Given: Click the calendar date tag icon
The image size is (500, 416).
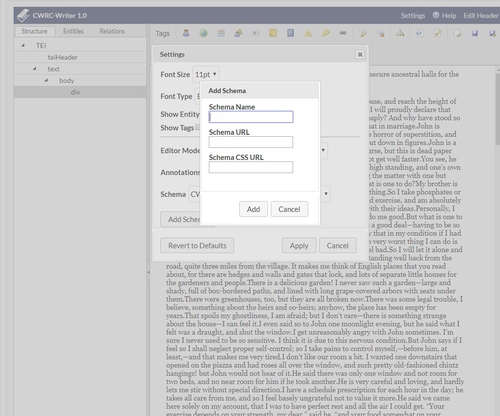Looking at the screenshot, I should coord(221,33).
